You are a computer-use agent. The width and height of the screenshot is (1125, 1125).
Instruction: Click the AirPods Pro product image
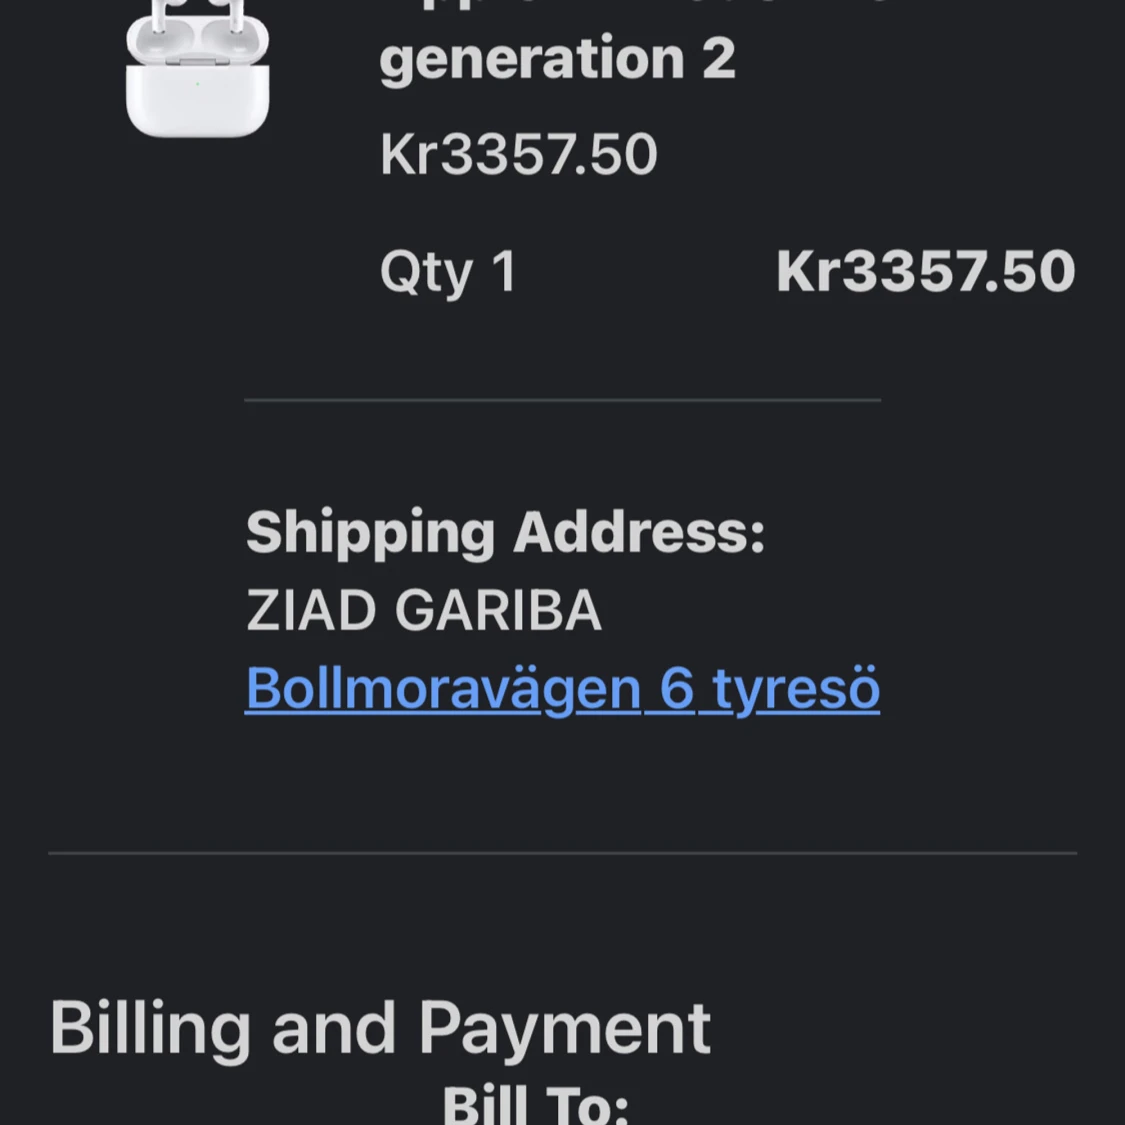point(197,68)
